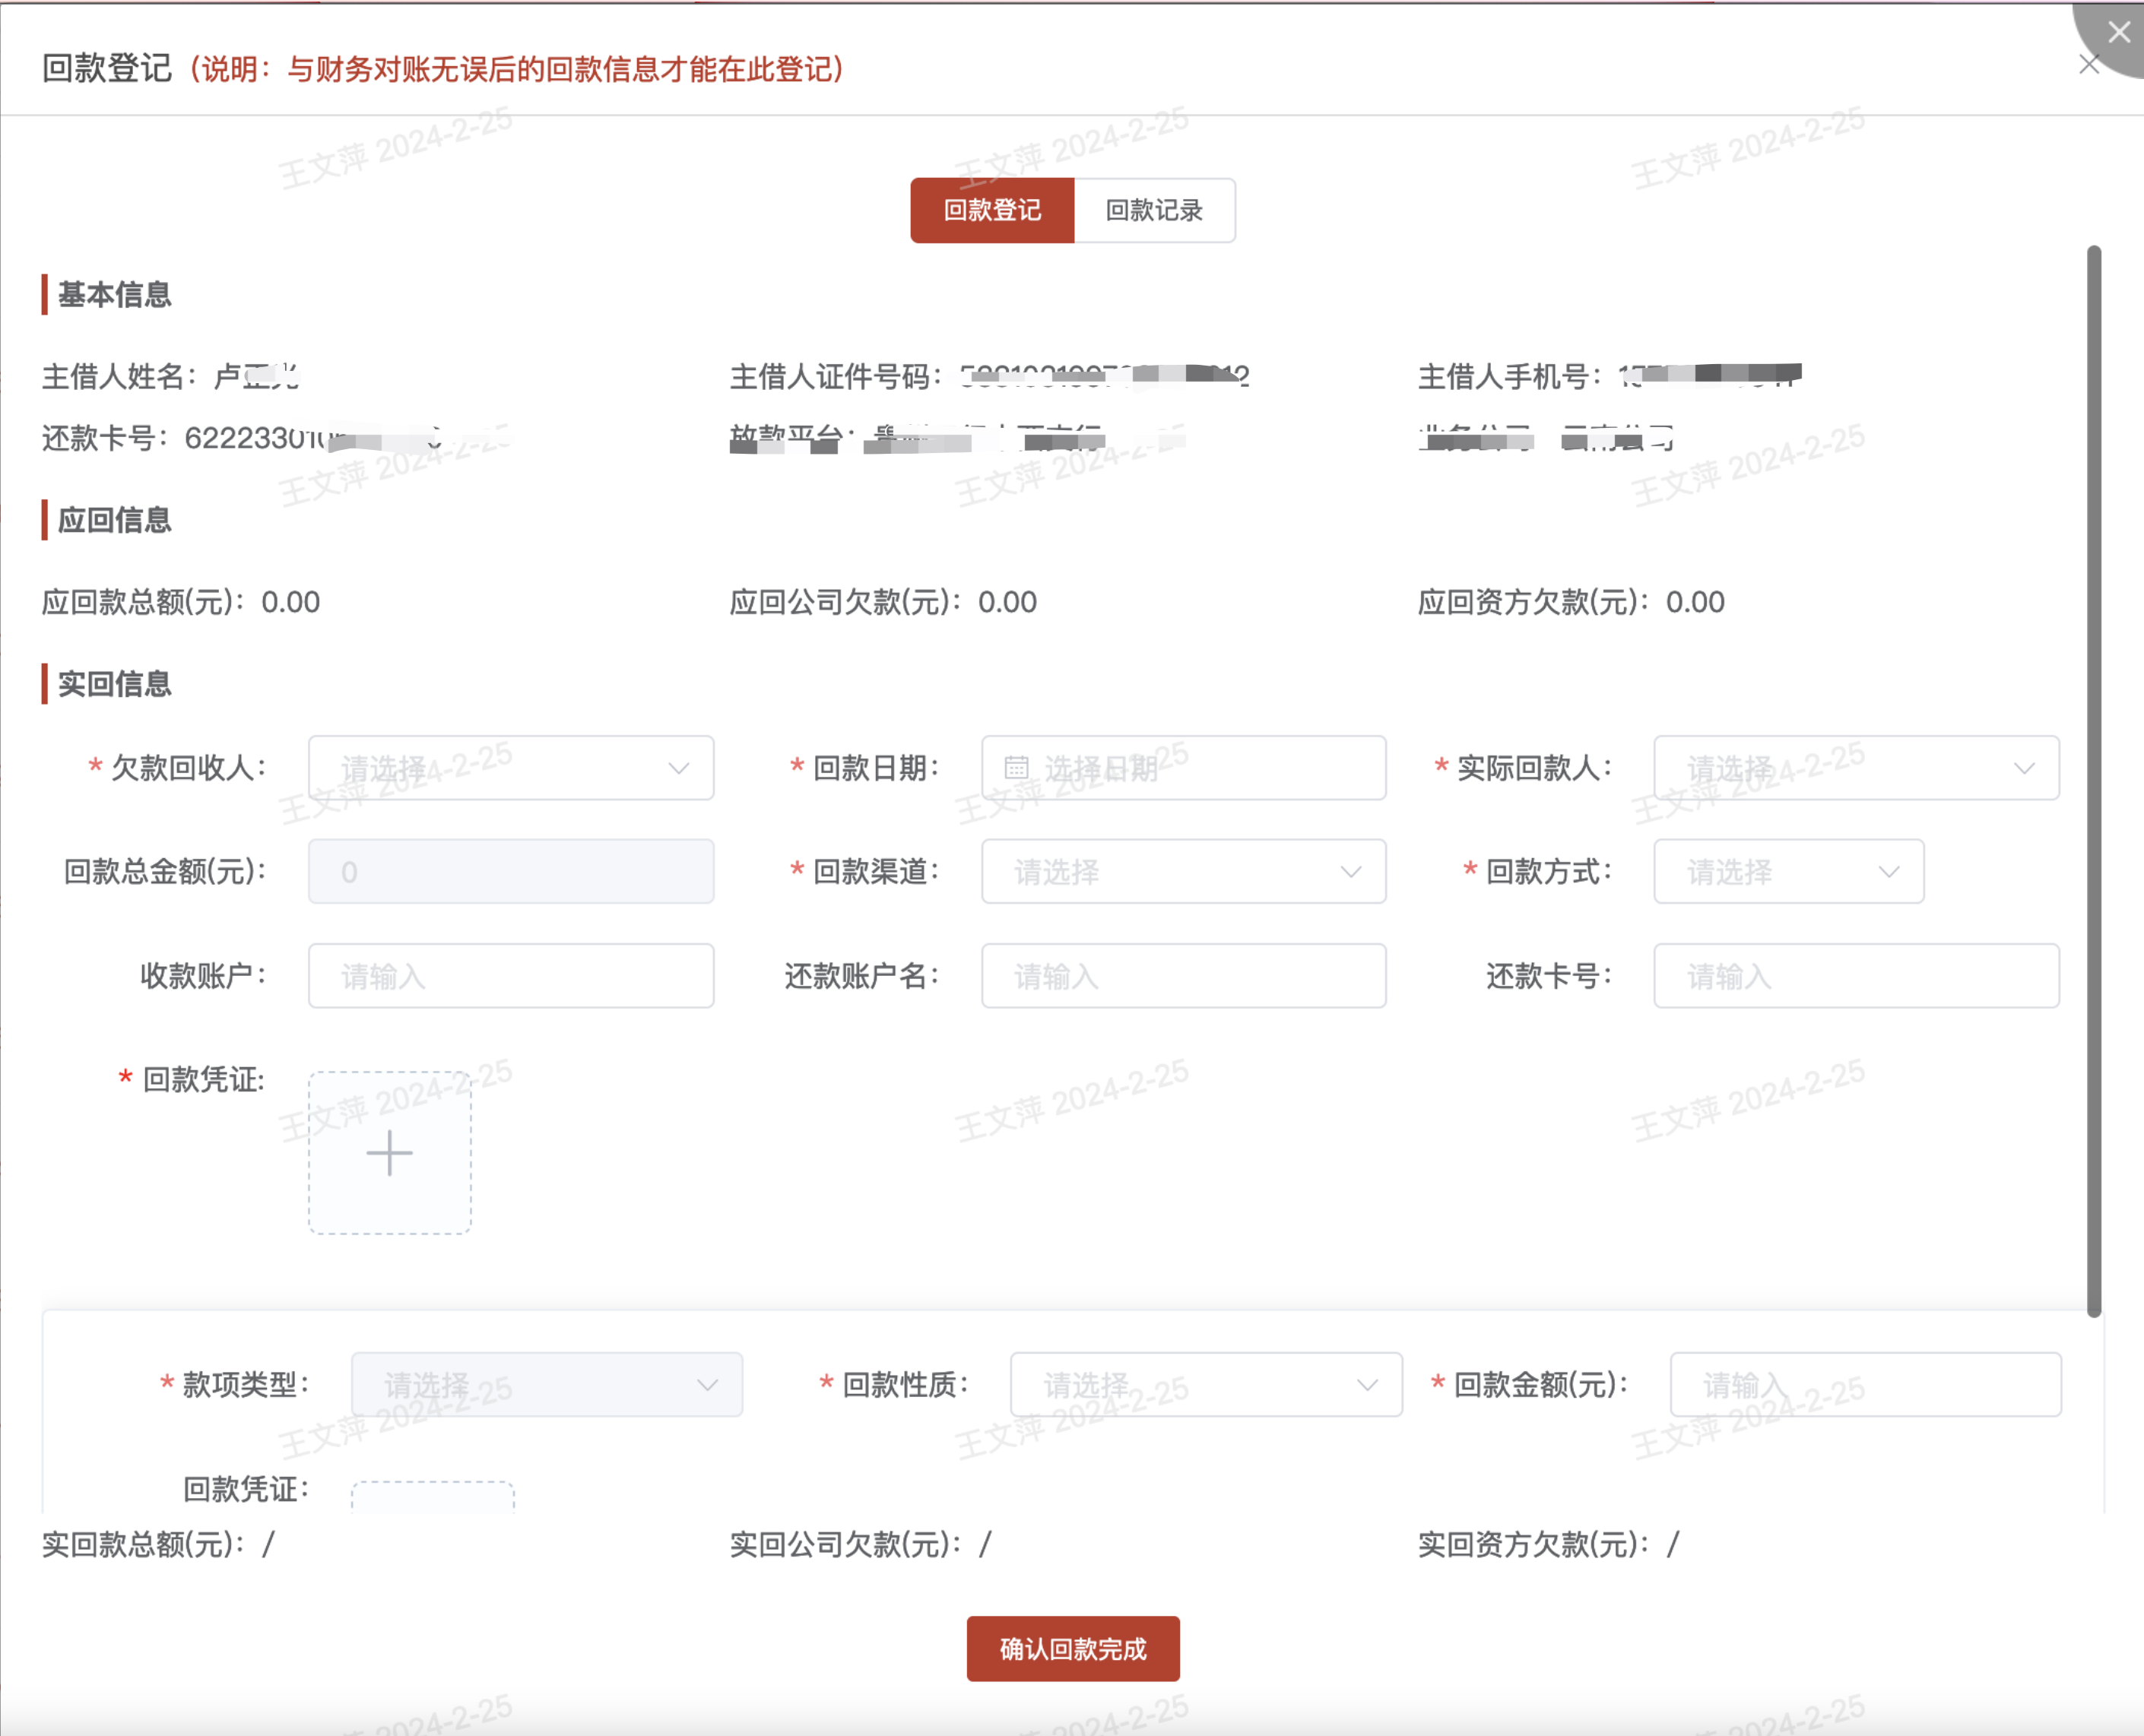Click the 收款账户 input field
Viewport: 2144px width, 1736px height.
(x=511, y=976)
